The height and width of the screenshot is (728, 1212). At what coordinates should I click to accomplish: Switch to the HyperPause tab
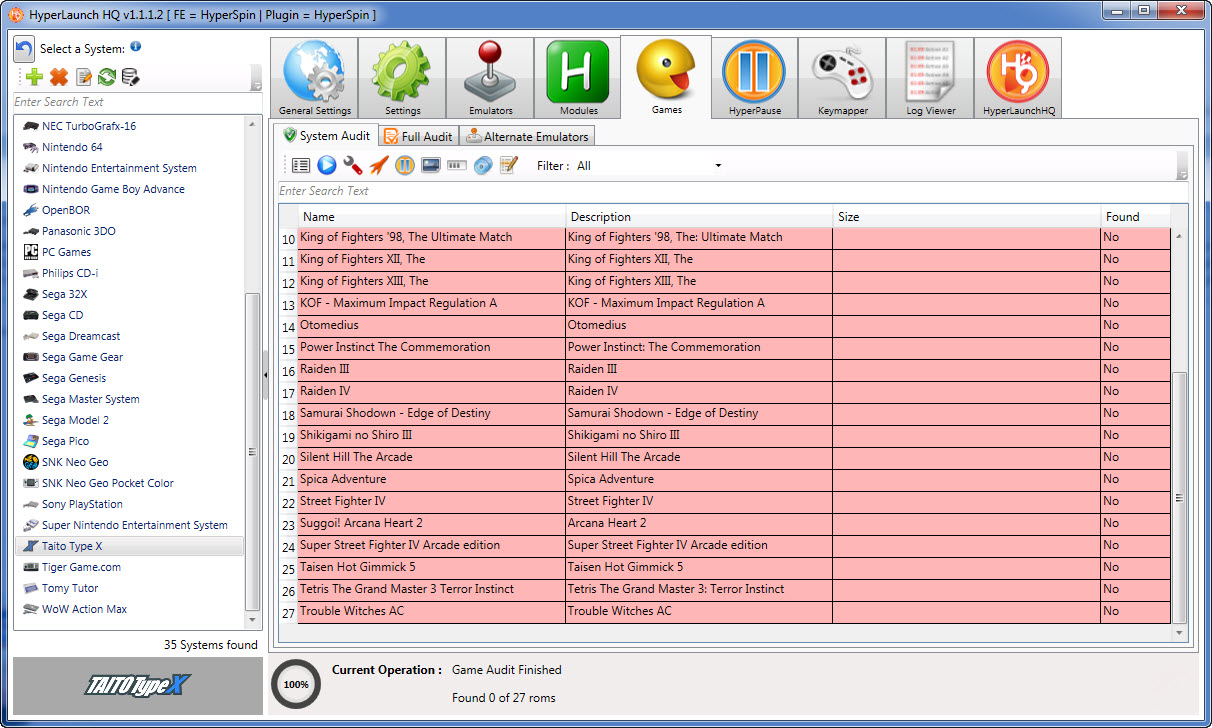754,78
